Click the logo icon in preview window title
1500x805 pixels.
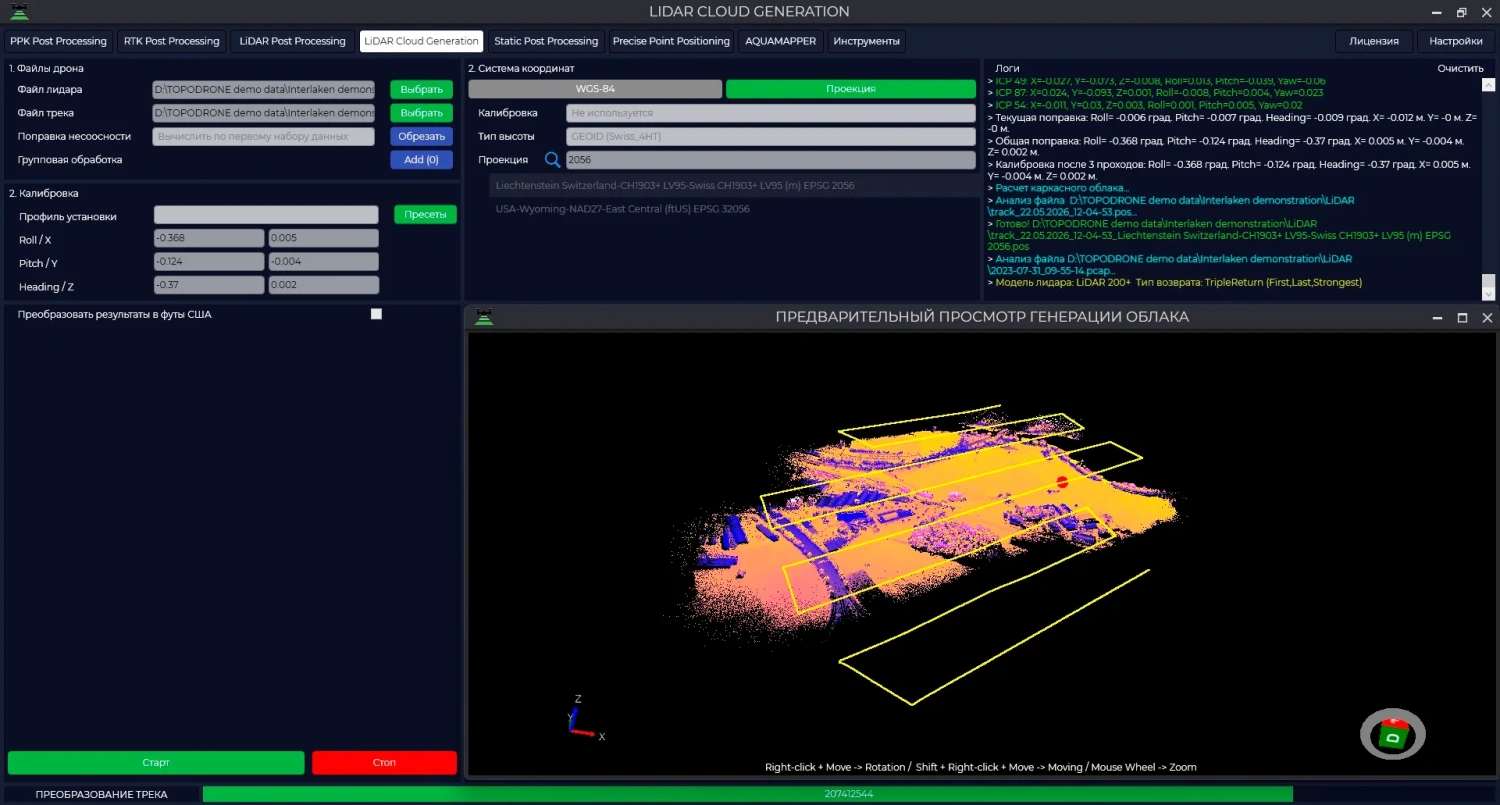[484, 317]
